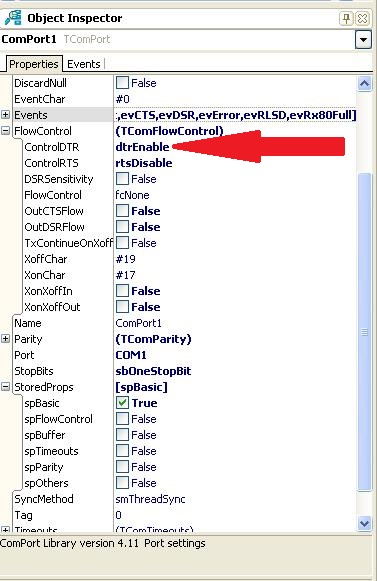Switch to the Events tab
Image resolution: width=377 pixels, height=581 pixels.
point(84,64)
